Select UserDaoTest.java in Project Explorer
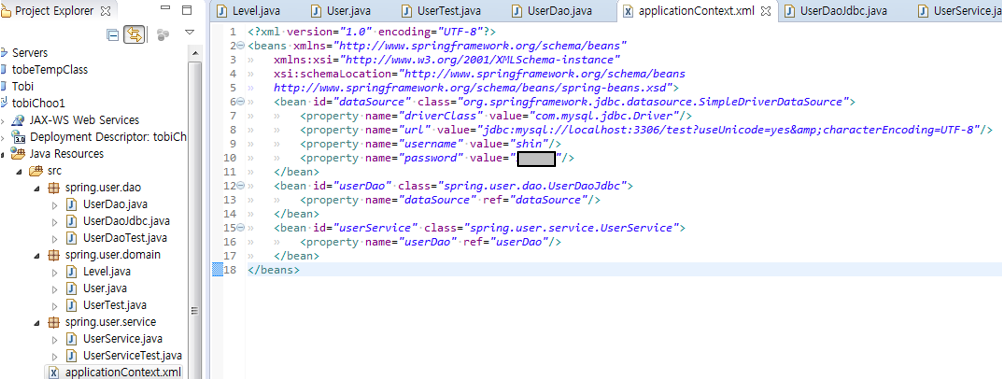This screenshot has width=1002, height=379. (125, 238)
